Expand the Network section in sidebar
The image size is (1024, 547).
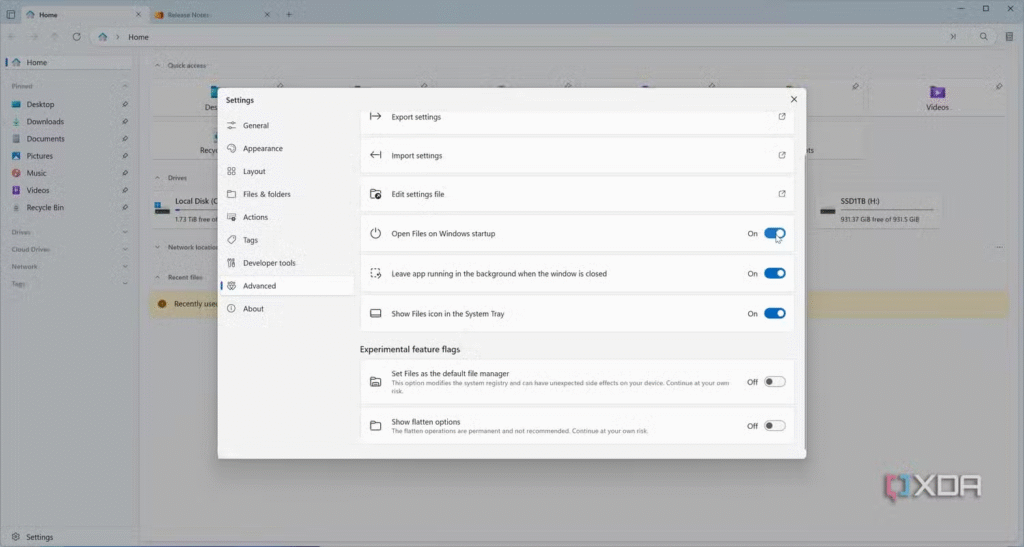point(125,267)
